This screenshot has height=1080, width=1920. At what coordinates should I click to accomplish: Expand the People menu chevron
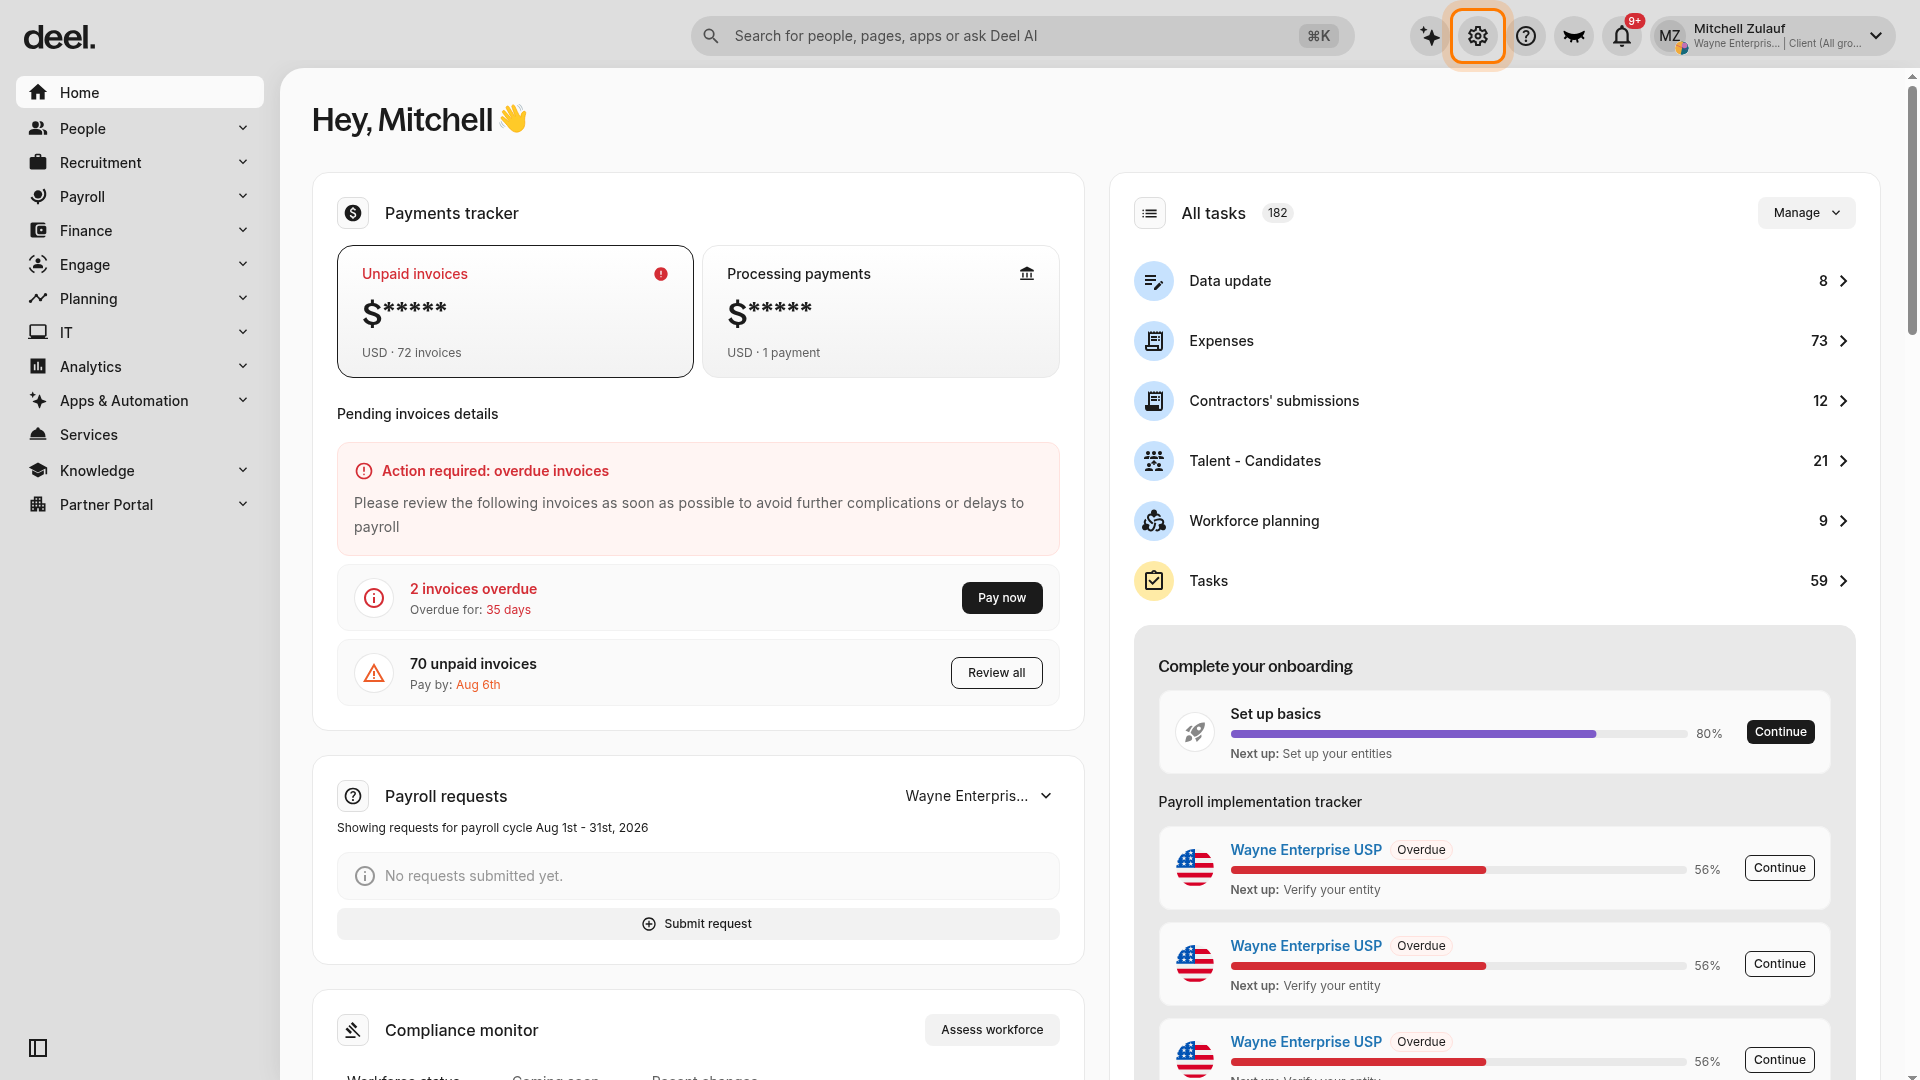click(x=243, y=128)
